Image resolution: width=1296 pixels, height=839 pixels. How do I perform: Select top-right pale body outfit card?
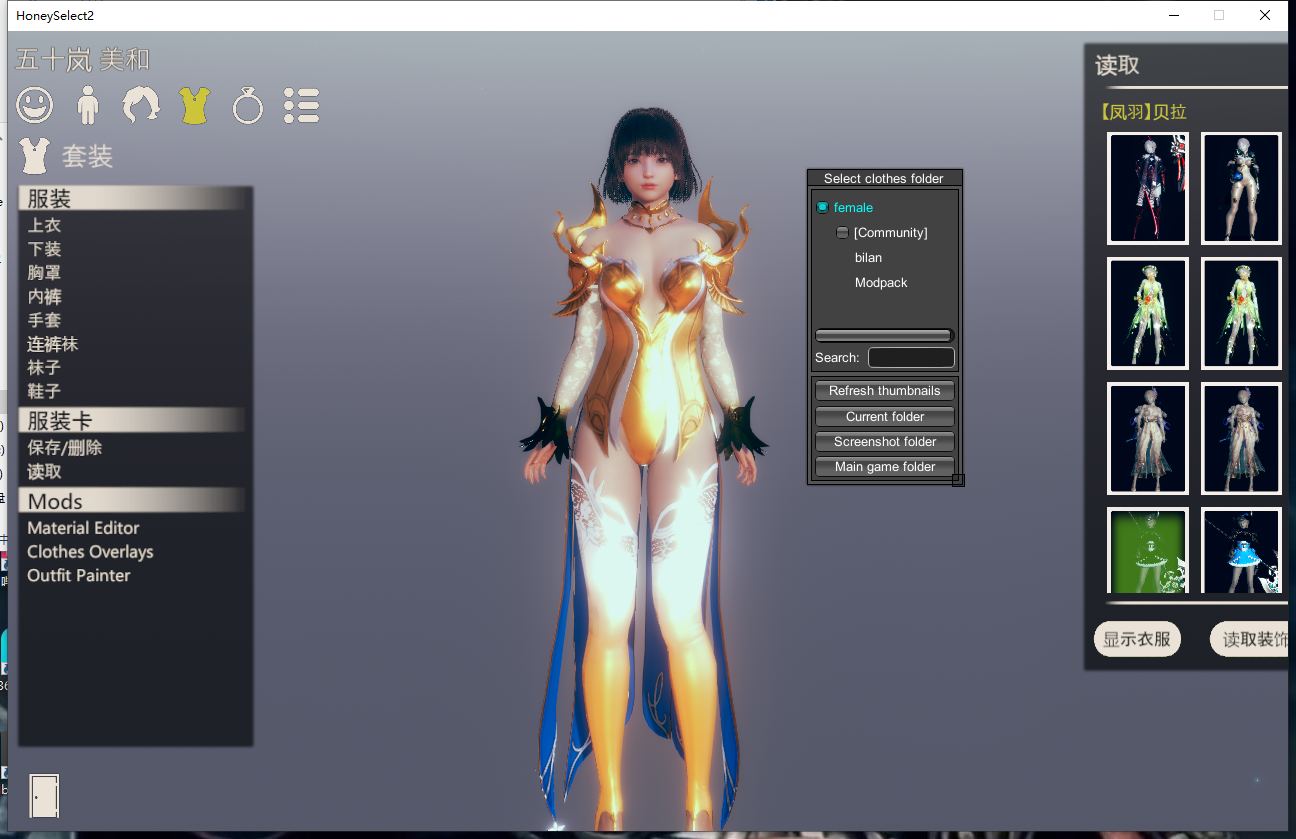(x=1241, y=188)
